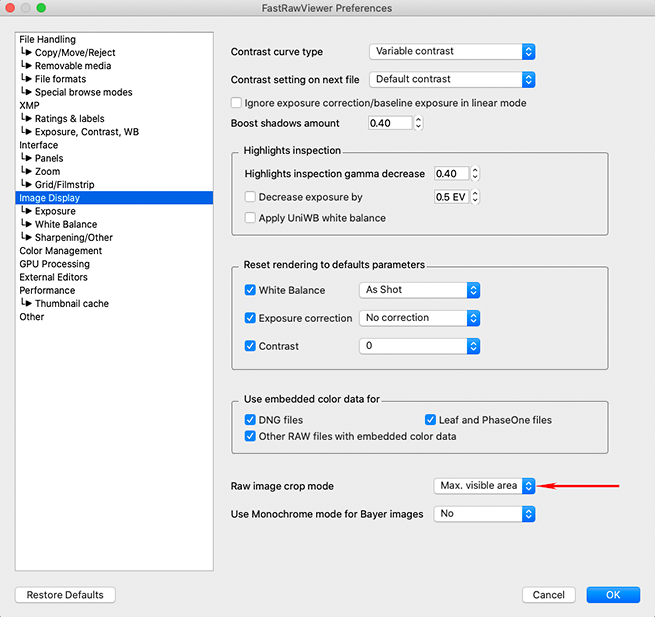Image resolution: width=655 pixels, height=617 pixels.
Task: Expand the Raw image crop mode dropdown
Action: pyautogui.click(x=485, y=485)
